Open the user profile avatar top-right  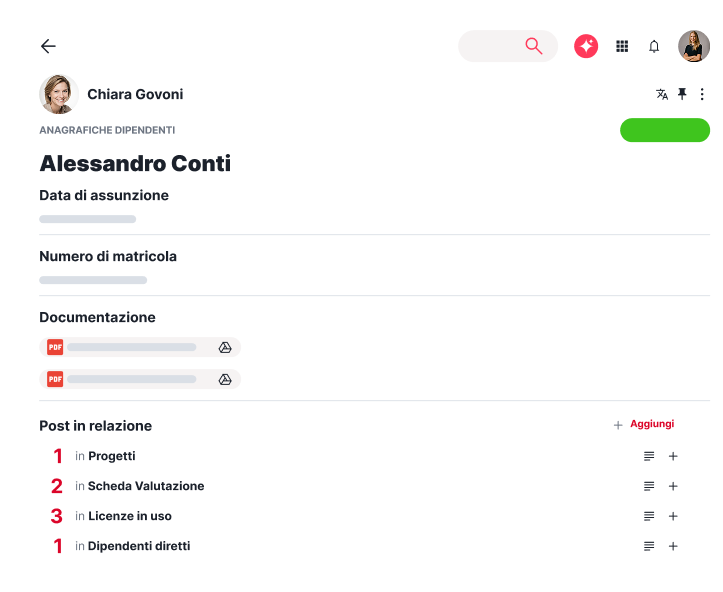pyautogui.click(x=694, y=46)
